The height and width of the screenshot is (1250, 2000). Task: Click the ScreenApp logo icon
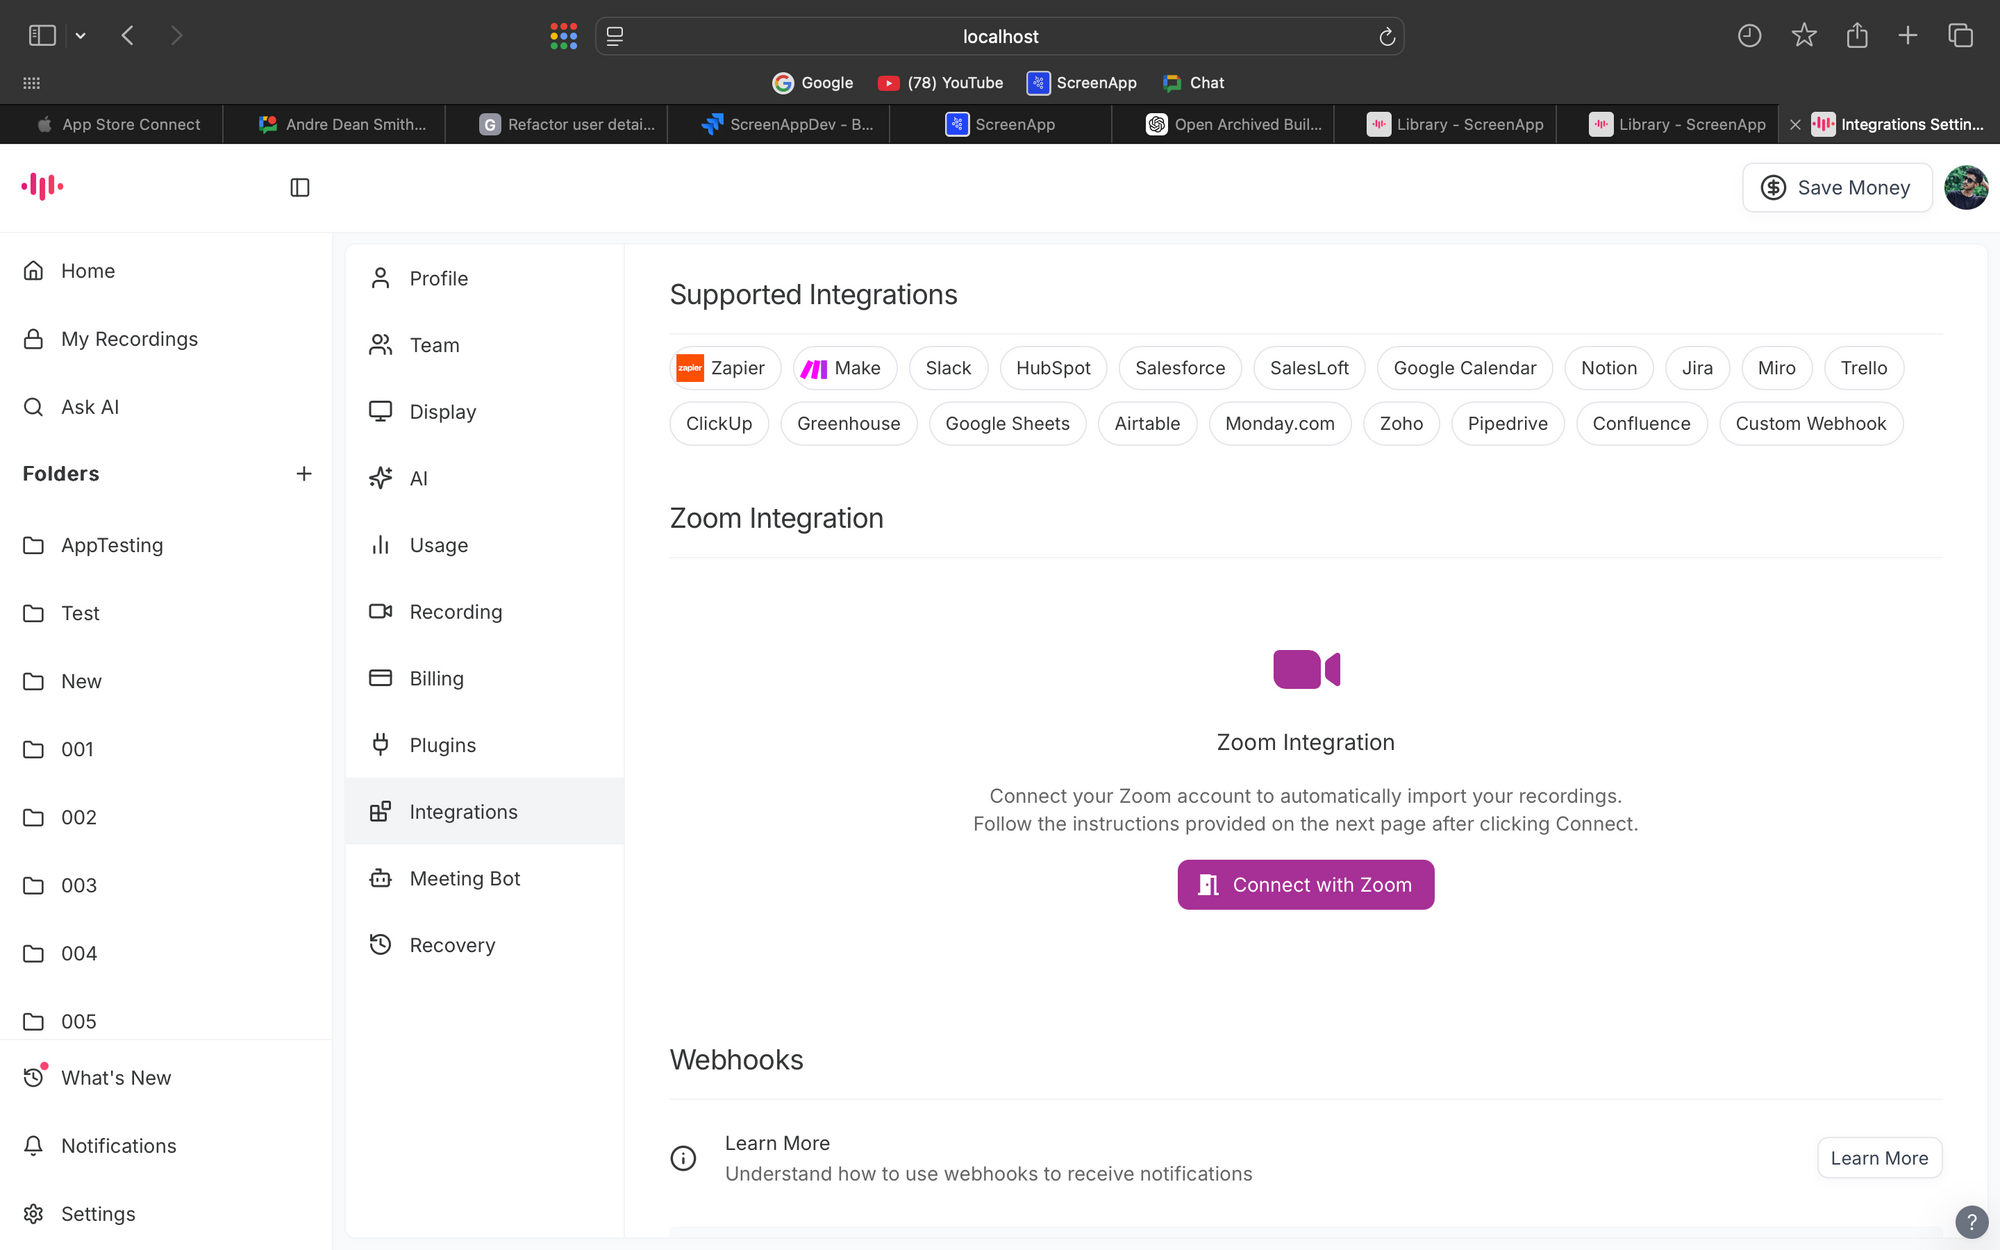click(x=42, y=186)
